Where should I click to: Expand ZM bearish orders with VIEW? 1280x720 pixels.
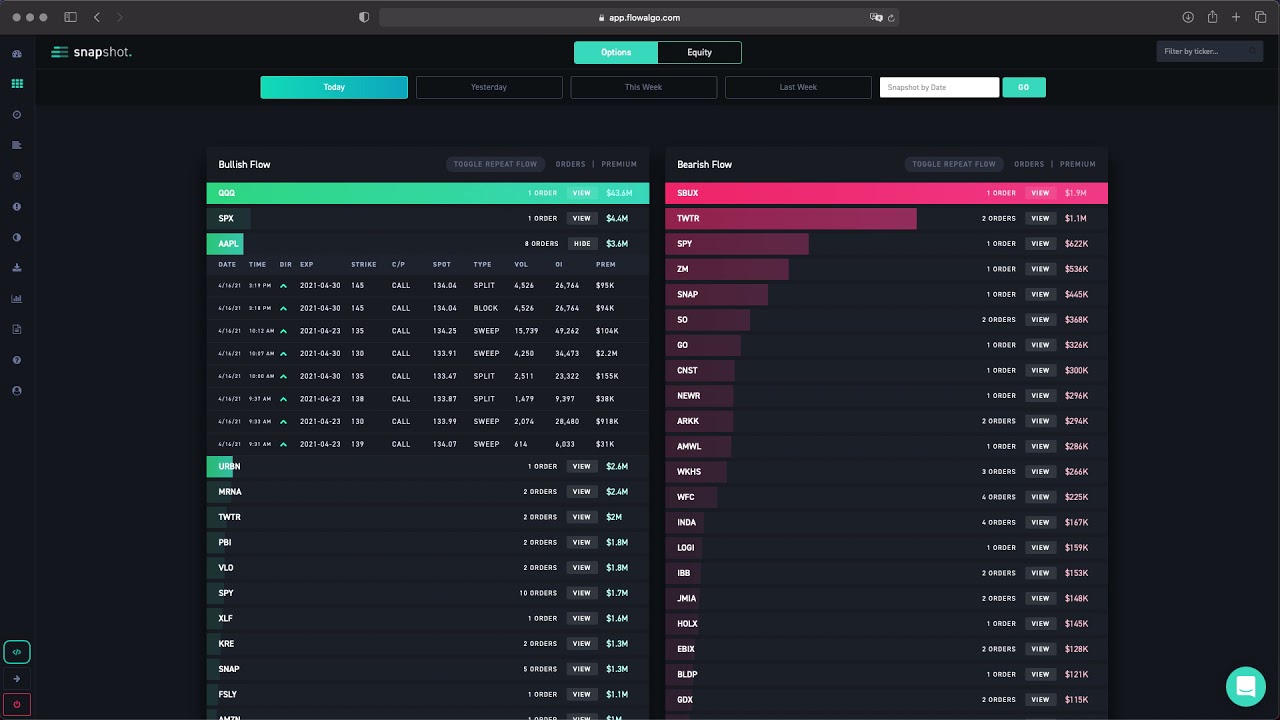[x=1040, y=269]
